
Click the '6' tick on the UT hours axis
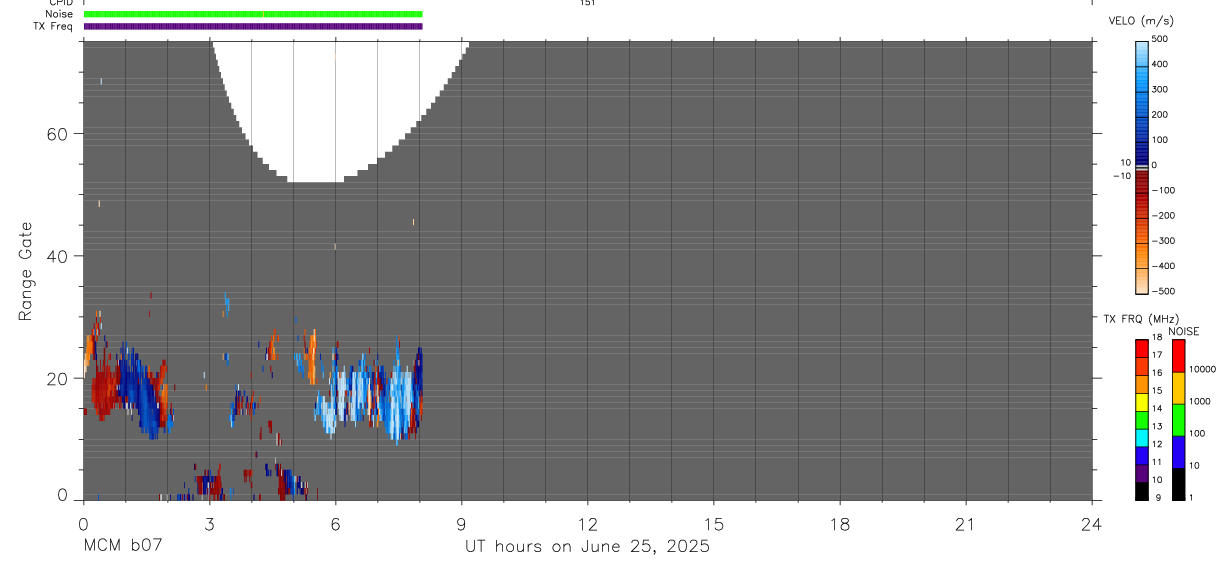pyautogui.click(x=335, y=523)
